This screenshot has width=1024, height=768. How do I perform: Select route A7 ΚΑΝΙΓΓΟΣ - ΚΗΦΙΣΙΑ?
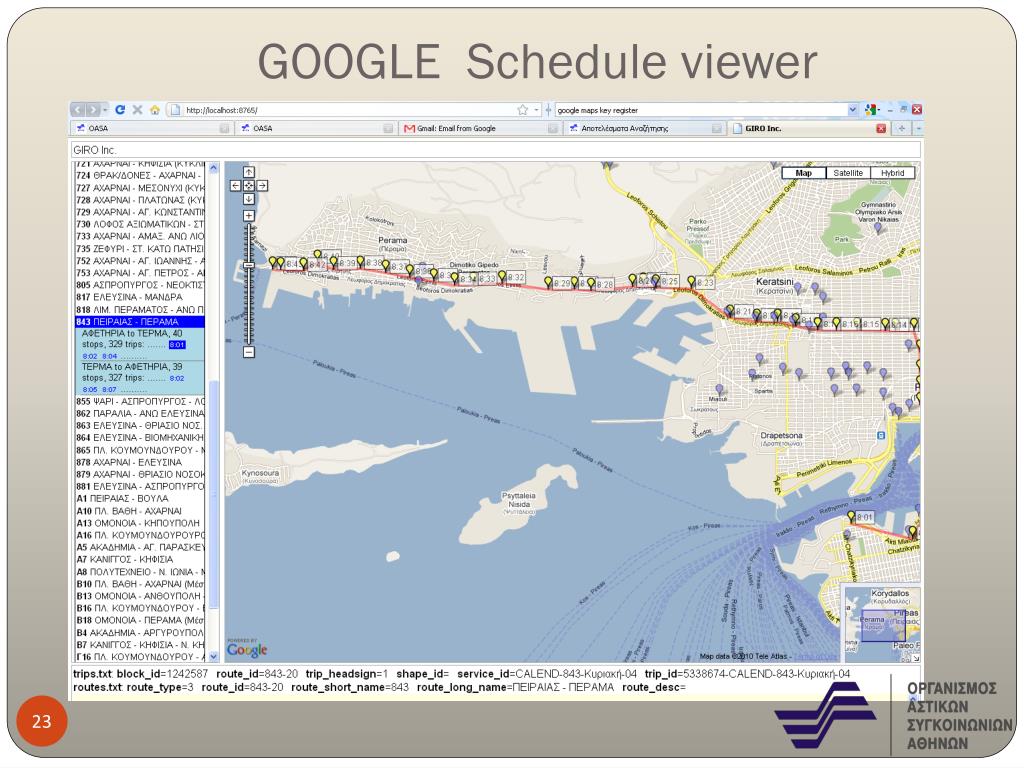point(140,560)
